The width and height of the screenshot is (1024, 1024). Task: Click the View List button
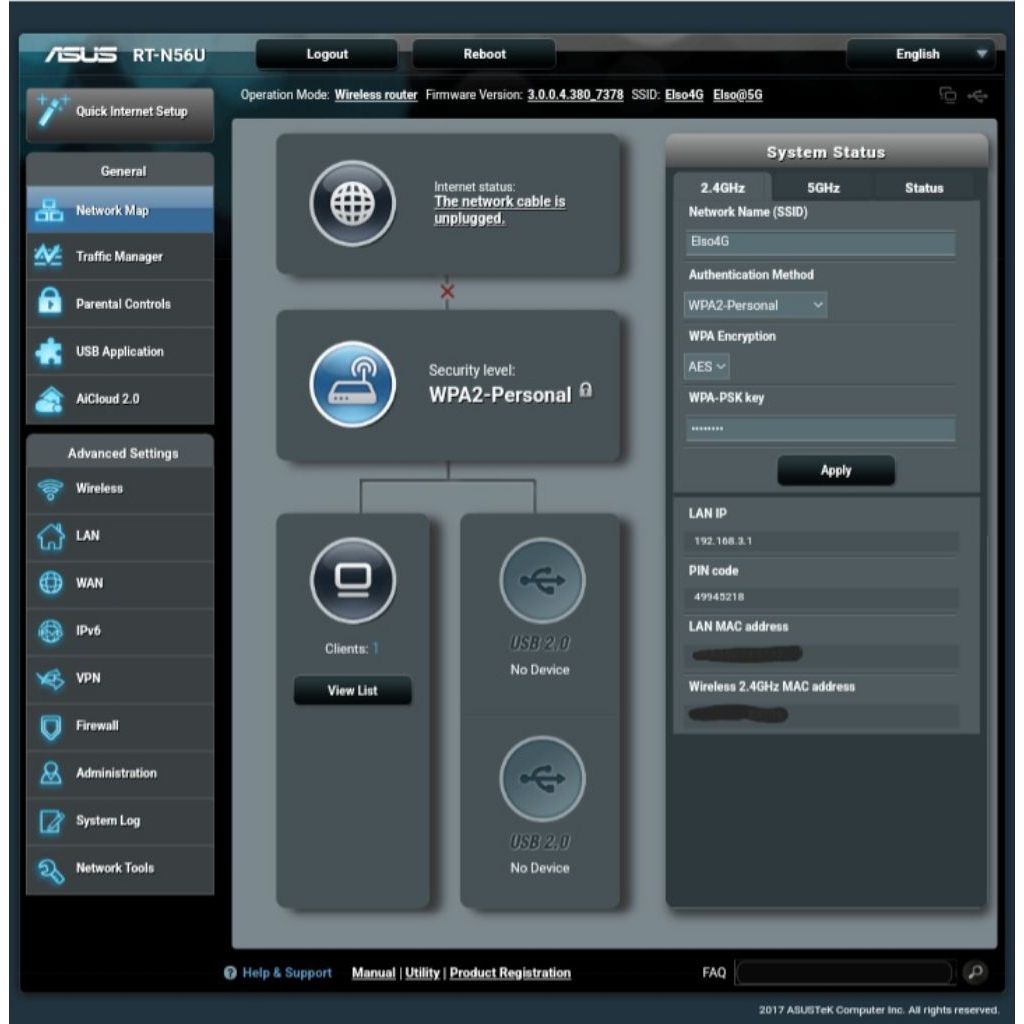352,691
